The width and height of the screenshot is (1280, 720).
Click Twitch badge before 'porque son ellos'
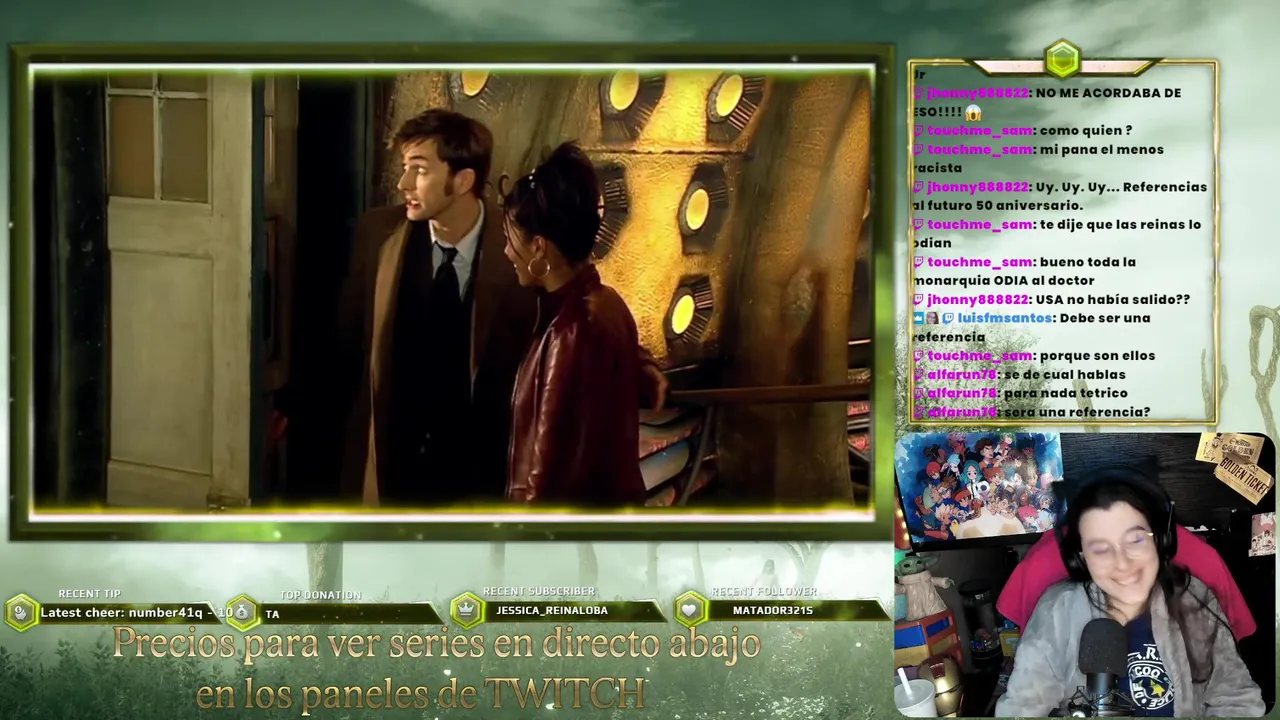pyautogui.click(x=918, y=356)
